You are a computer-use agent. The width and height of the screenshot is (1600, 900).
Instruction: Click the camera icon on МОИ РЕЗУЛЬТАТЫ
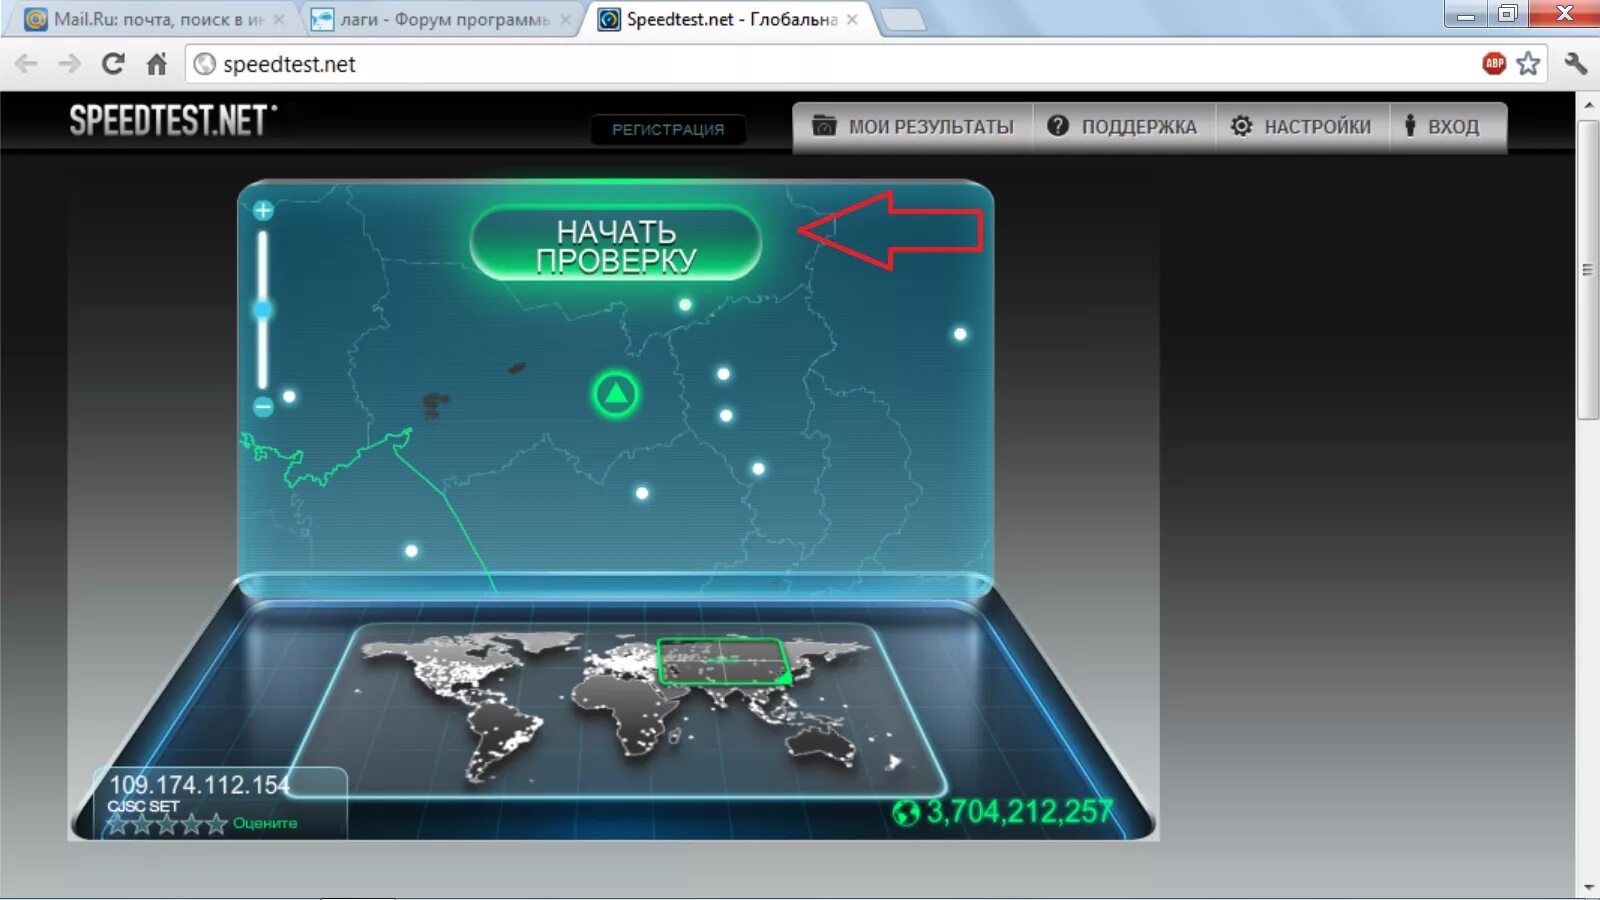point(824,126)
